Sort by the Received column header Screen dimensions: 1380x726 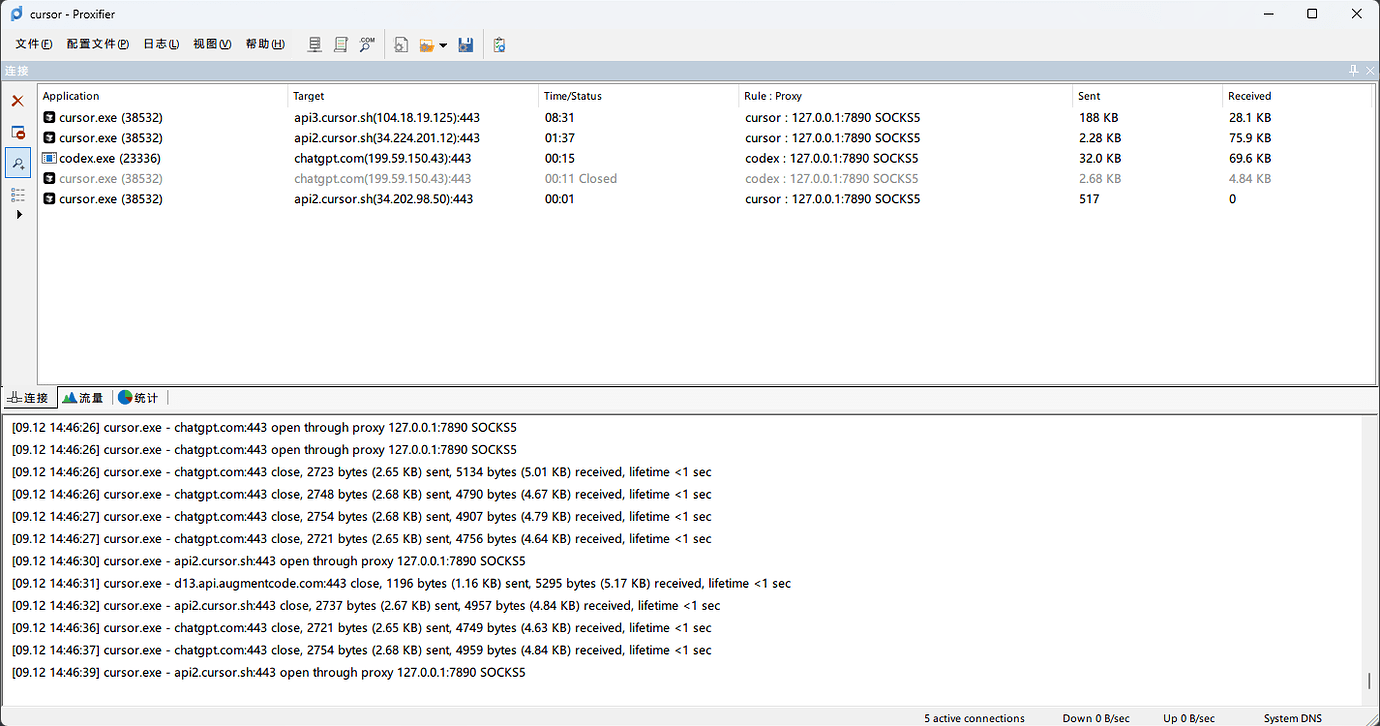(1298, 96)
